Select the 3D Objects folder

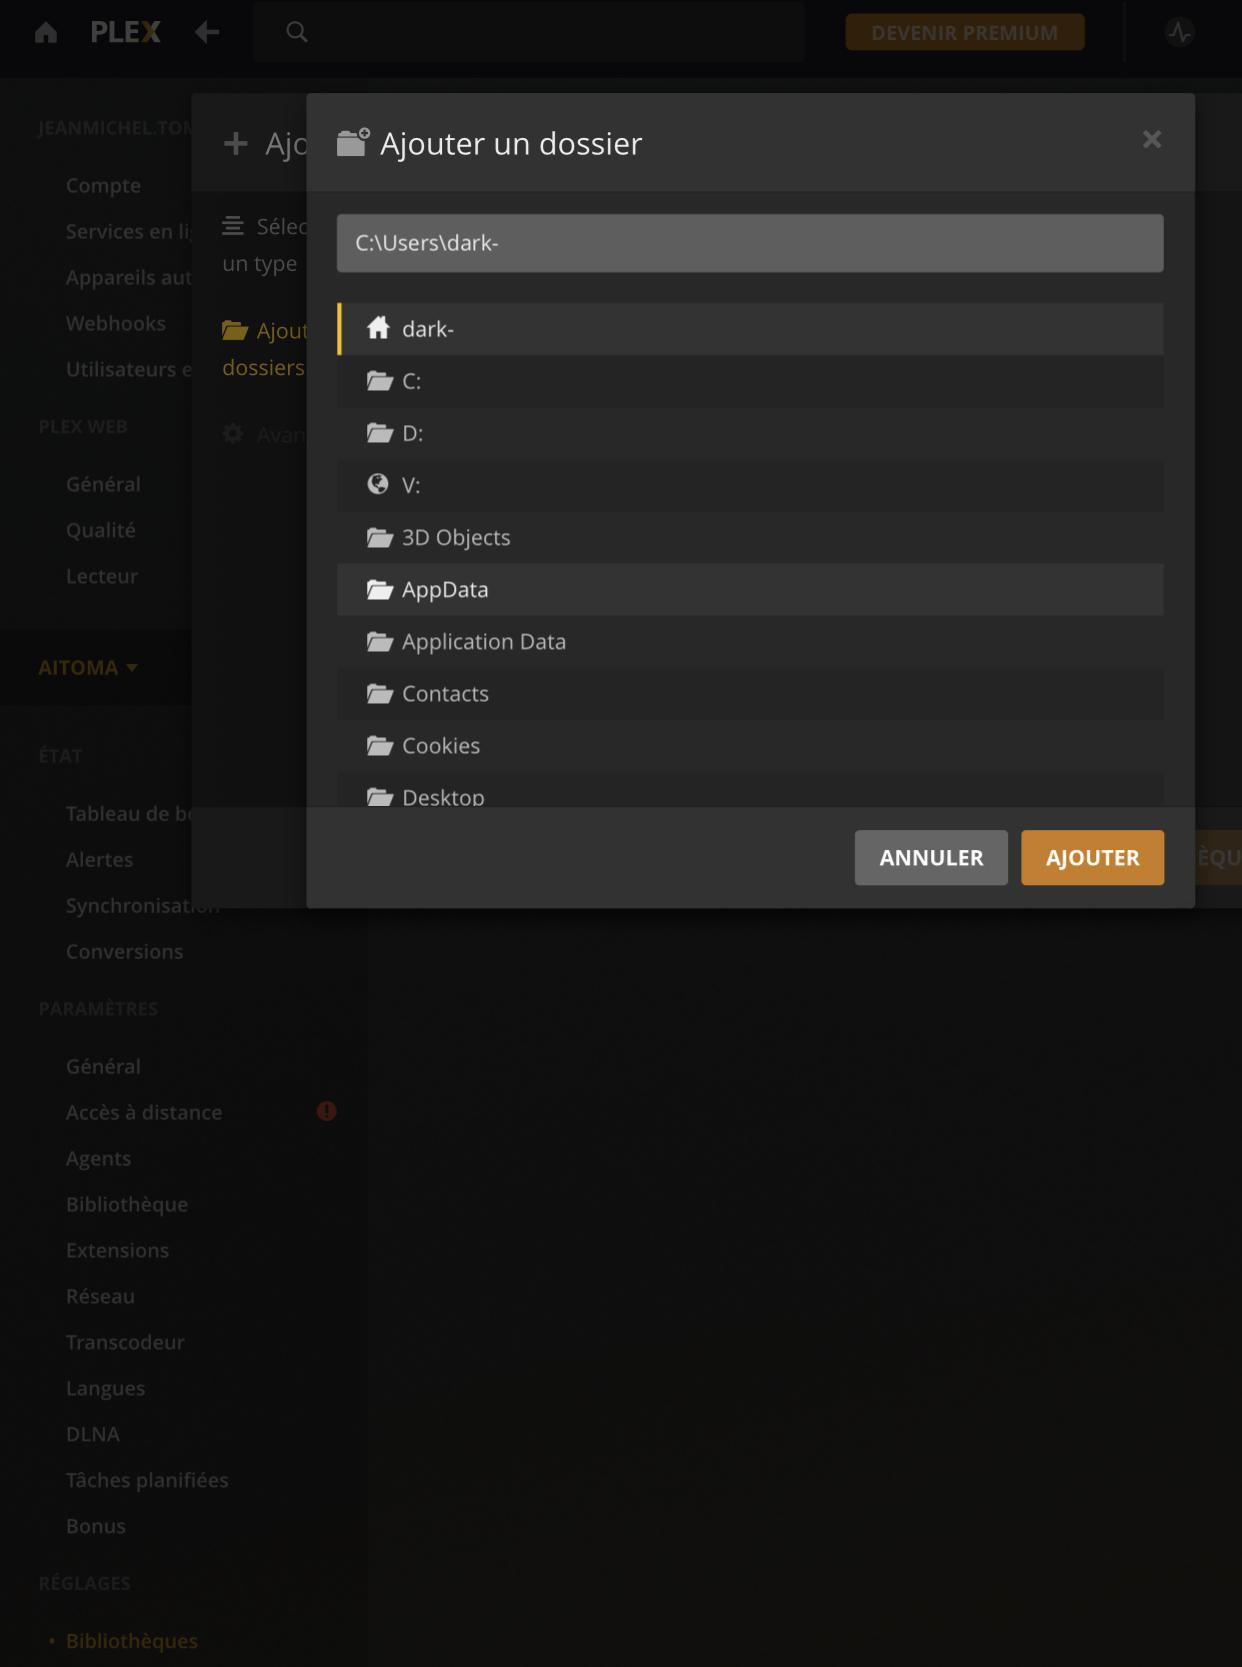[456, 538]
